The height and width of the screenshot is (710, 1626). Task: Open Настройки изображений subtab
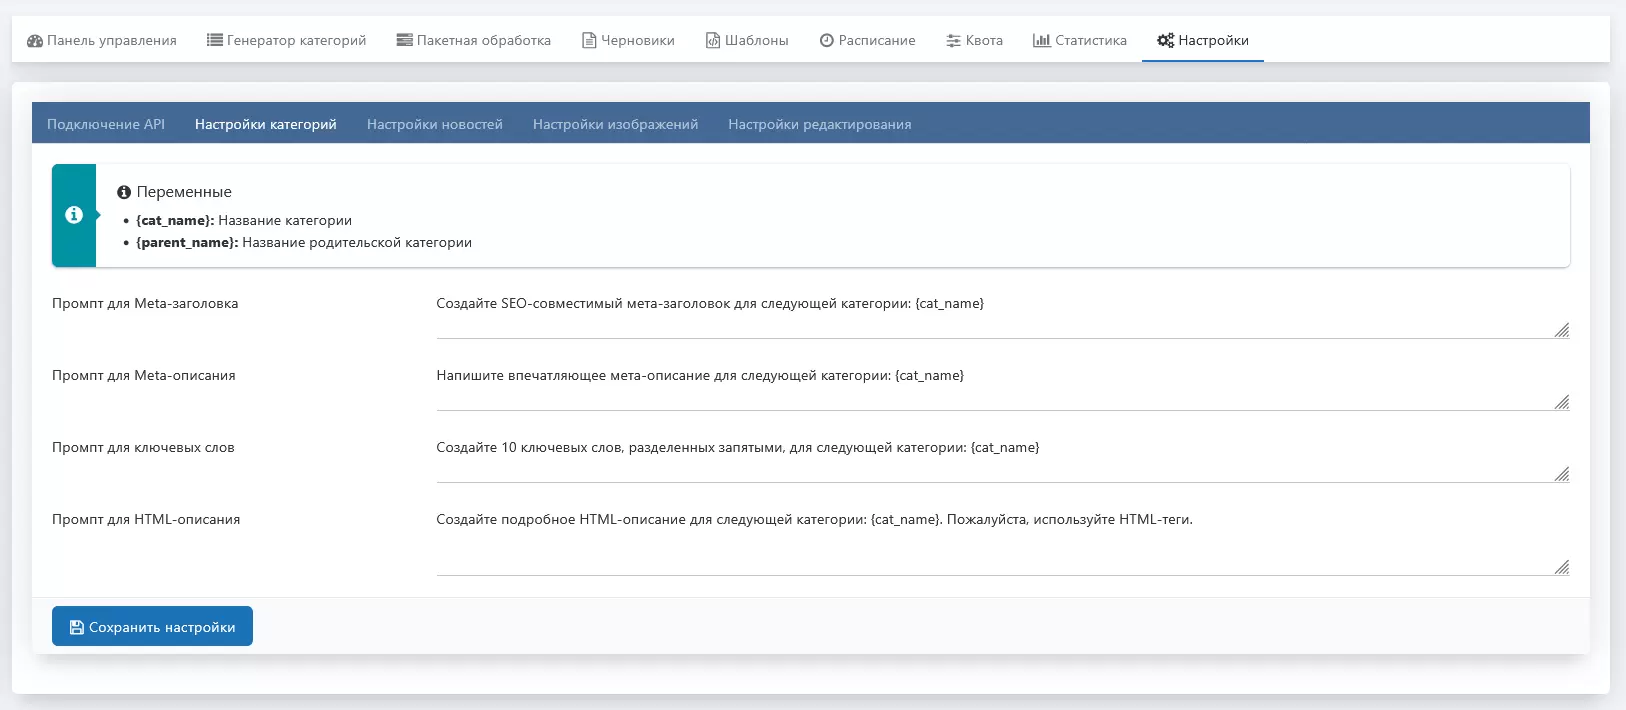[x=615, y=125]
